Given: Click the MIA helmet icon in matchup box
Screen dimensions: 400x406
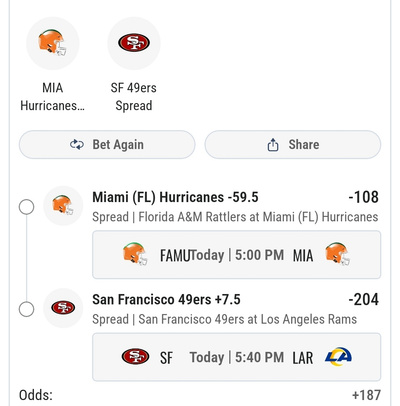Looking at the screenshot, I should pyautogui.click(x=338, y=254).
